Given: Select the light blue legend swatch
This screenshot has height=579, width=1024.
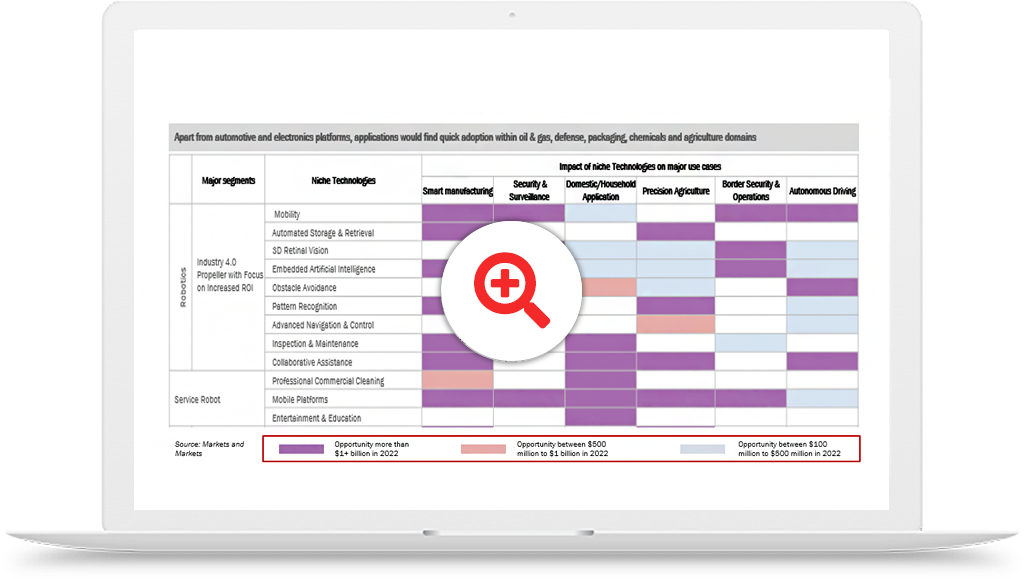Looking at the screenshot, I should pos(702,449).
